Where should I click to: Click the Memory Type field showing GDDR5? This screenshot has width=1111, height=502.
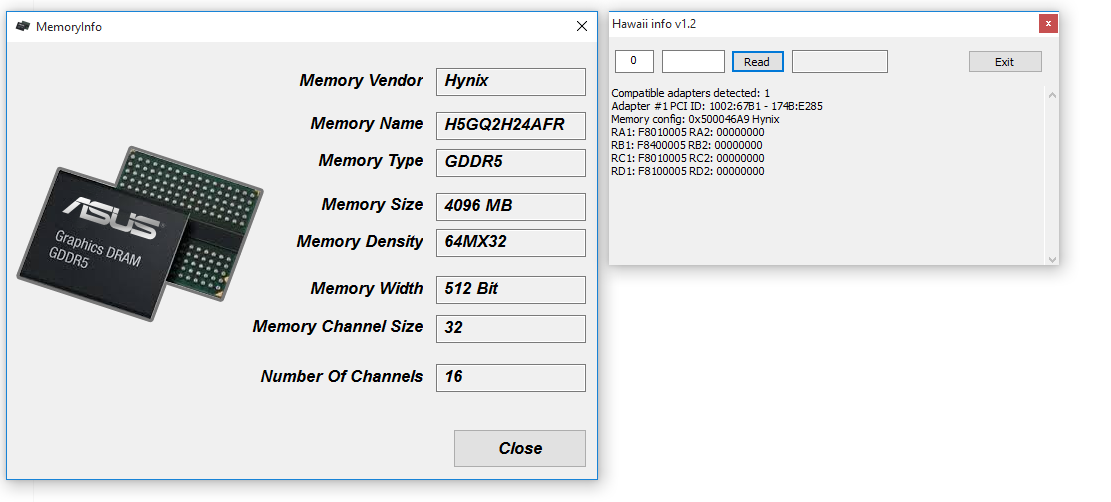(510, 162)
